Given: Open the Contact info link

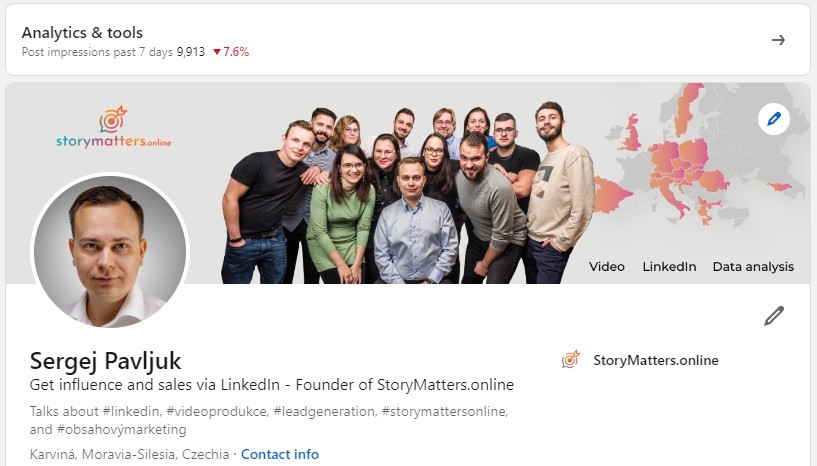Looking at the screenshot, I should click(280, 454).
